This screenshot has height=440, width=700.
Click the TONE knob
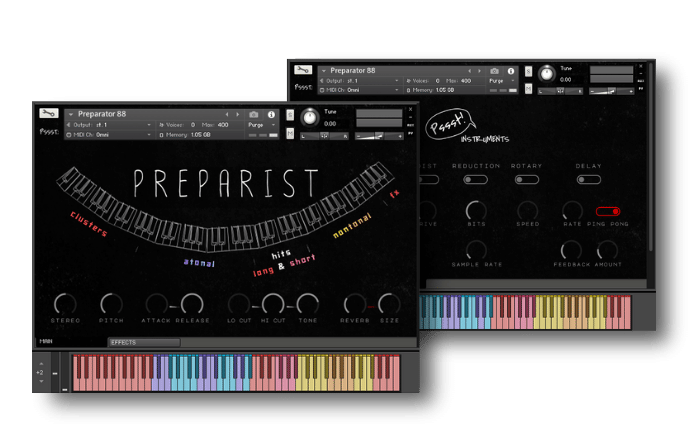pyautogui.click(x=308, y=304)
